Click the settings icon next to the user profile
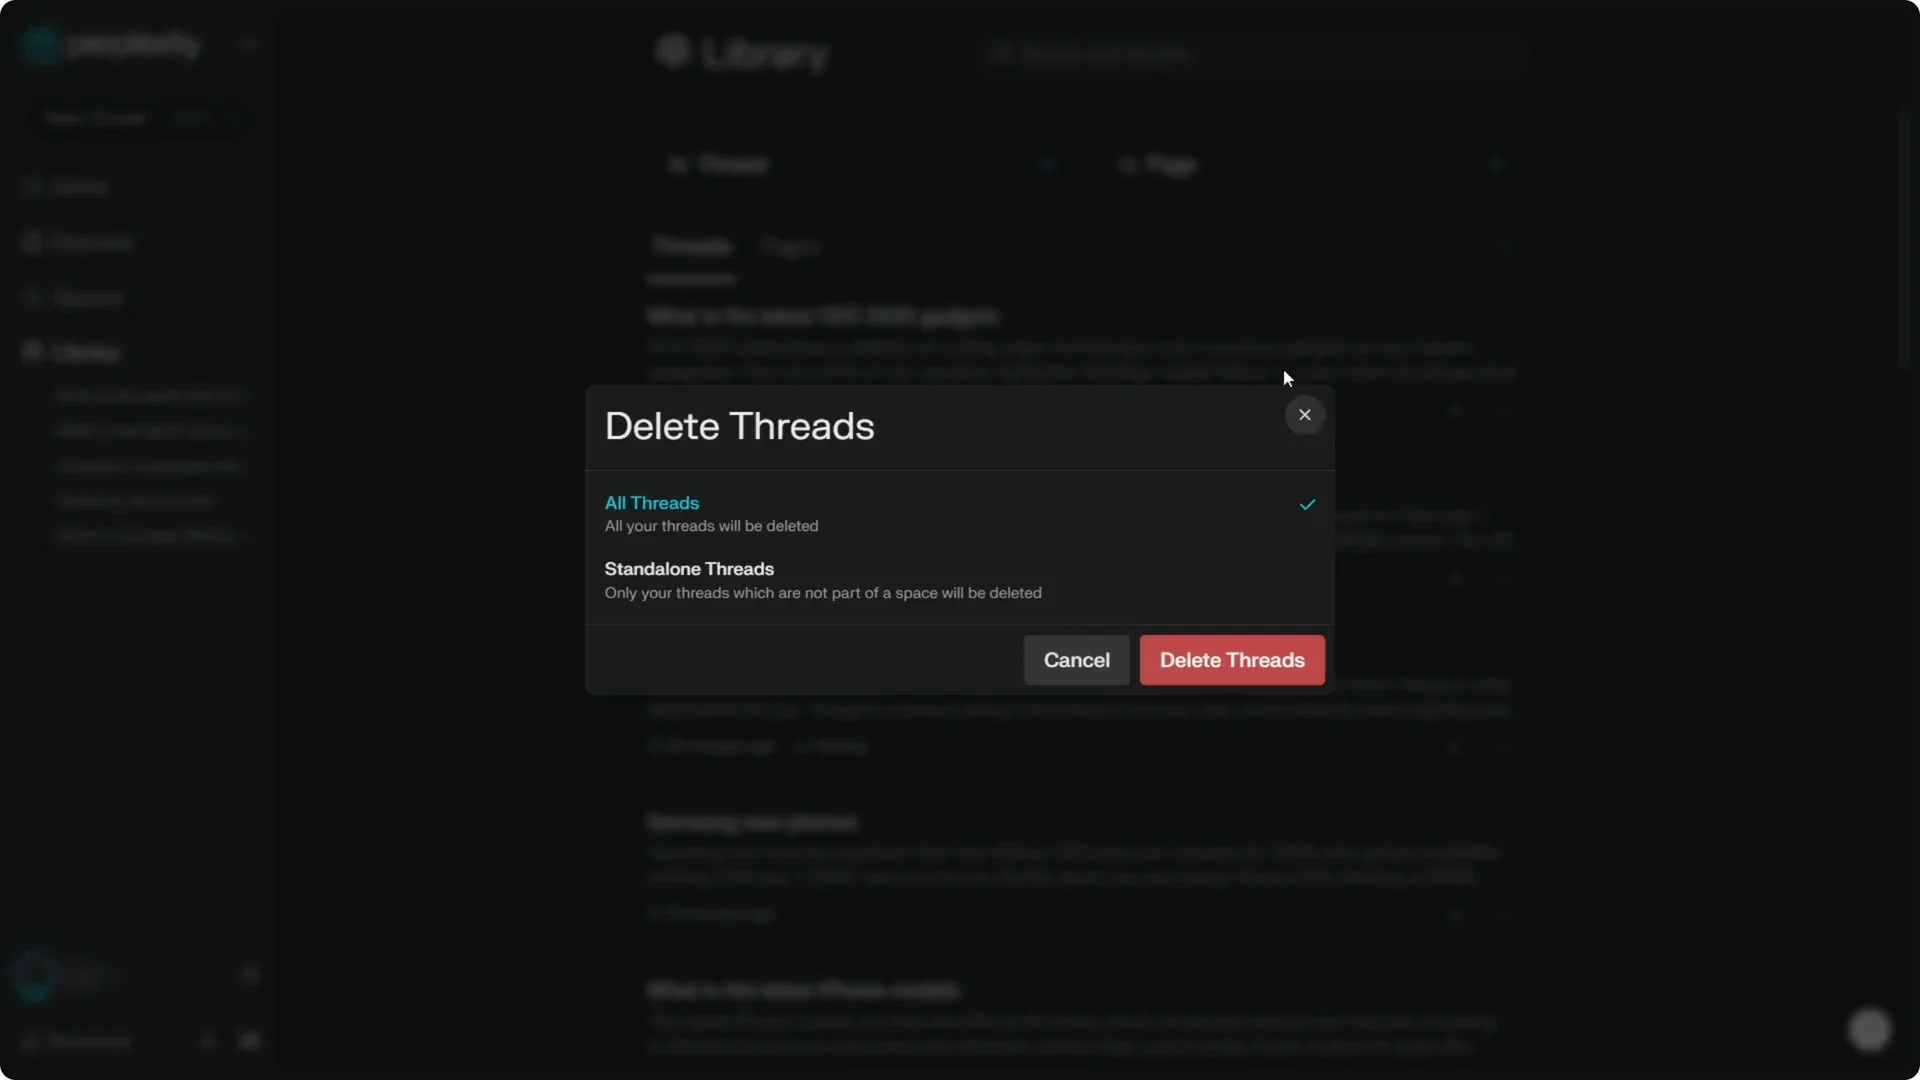 (x=249, y=973)
